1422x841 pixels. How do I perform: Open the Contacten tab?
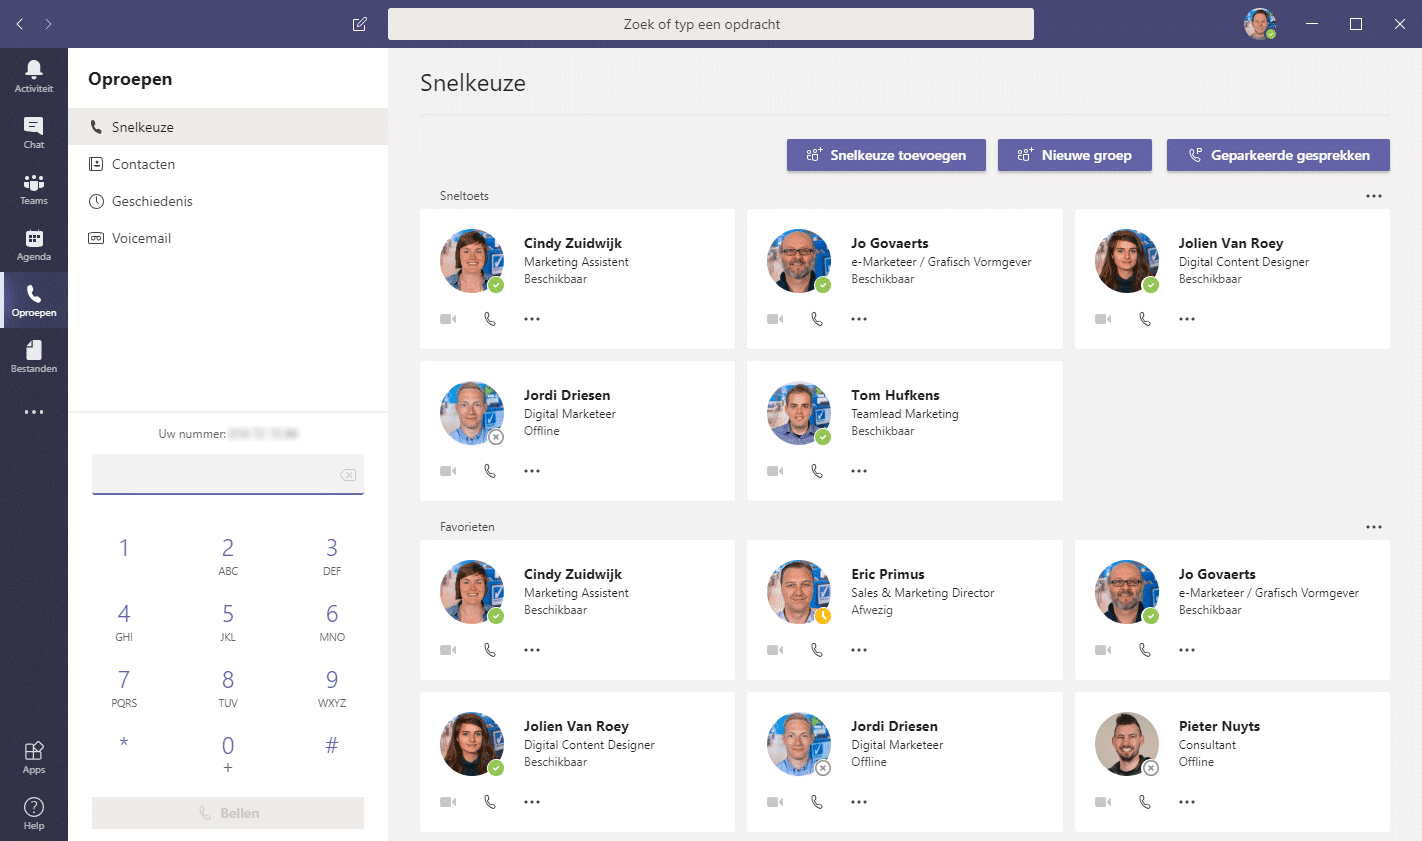click(228, 164)
